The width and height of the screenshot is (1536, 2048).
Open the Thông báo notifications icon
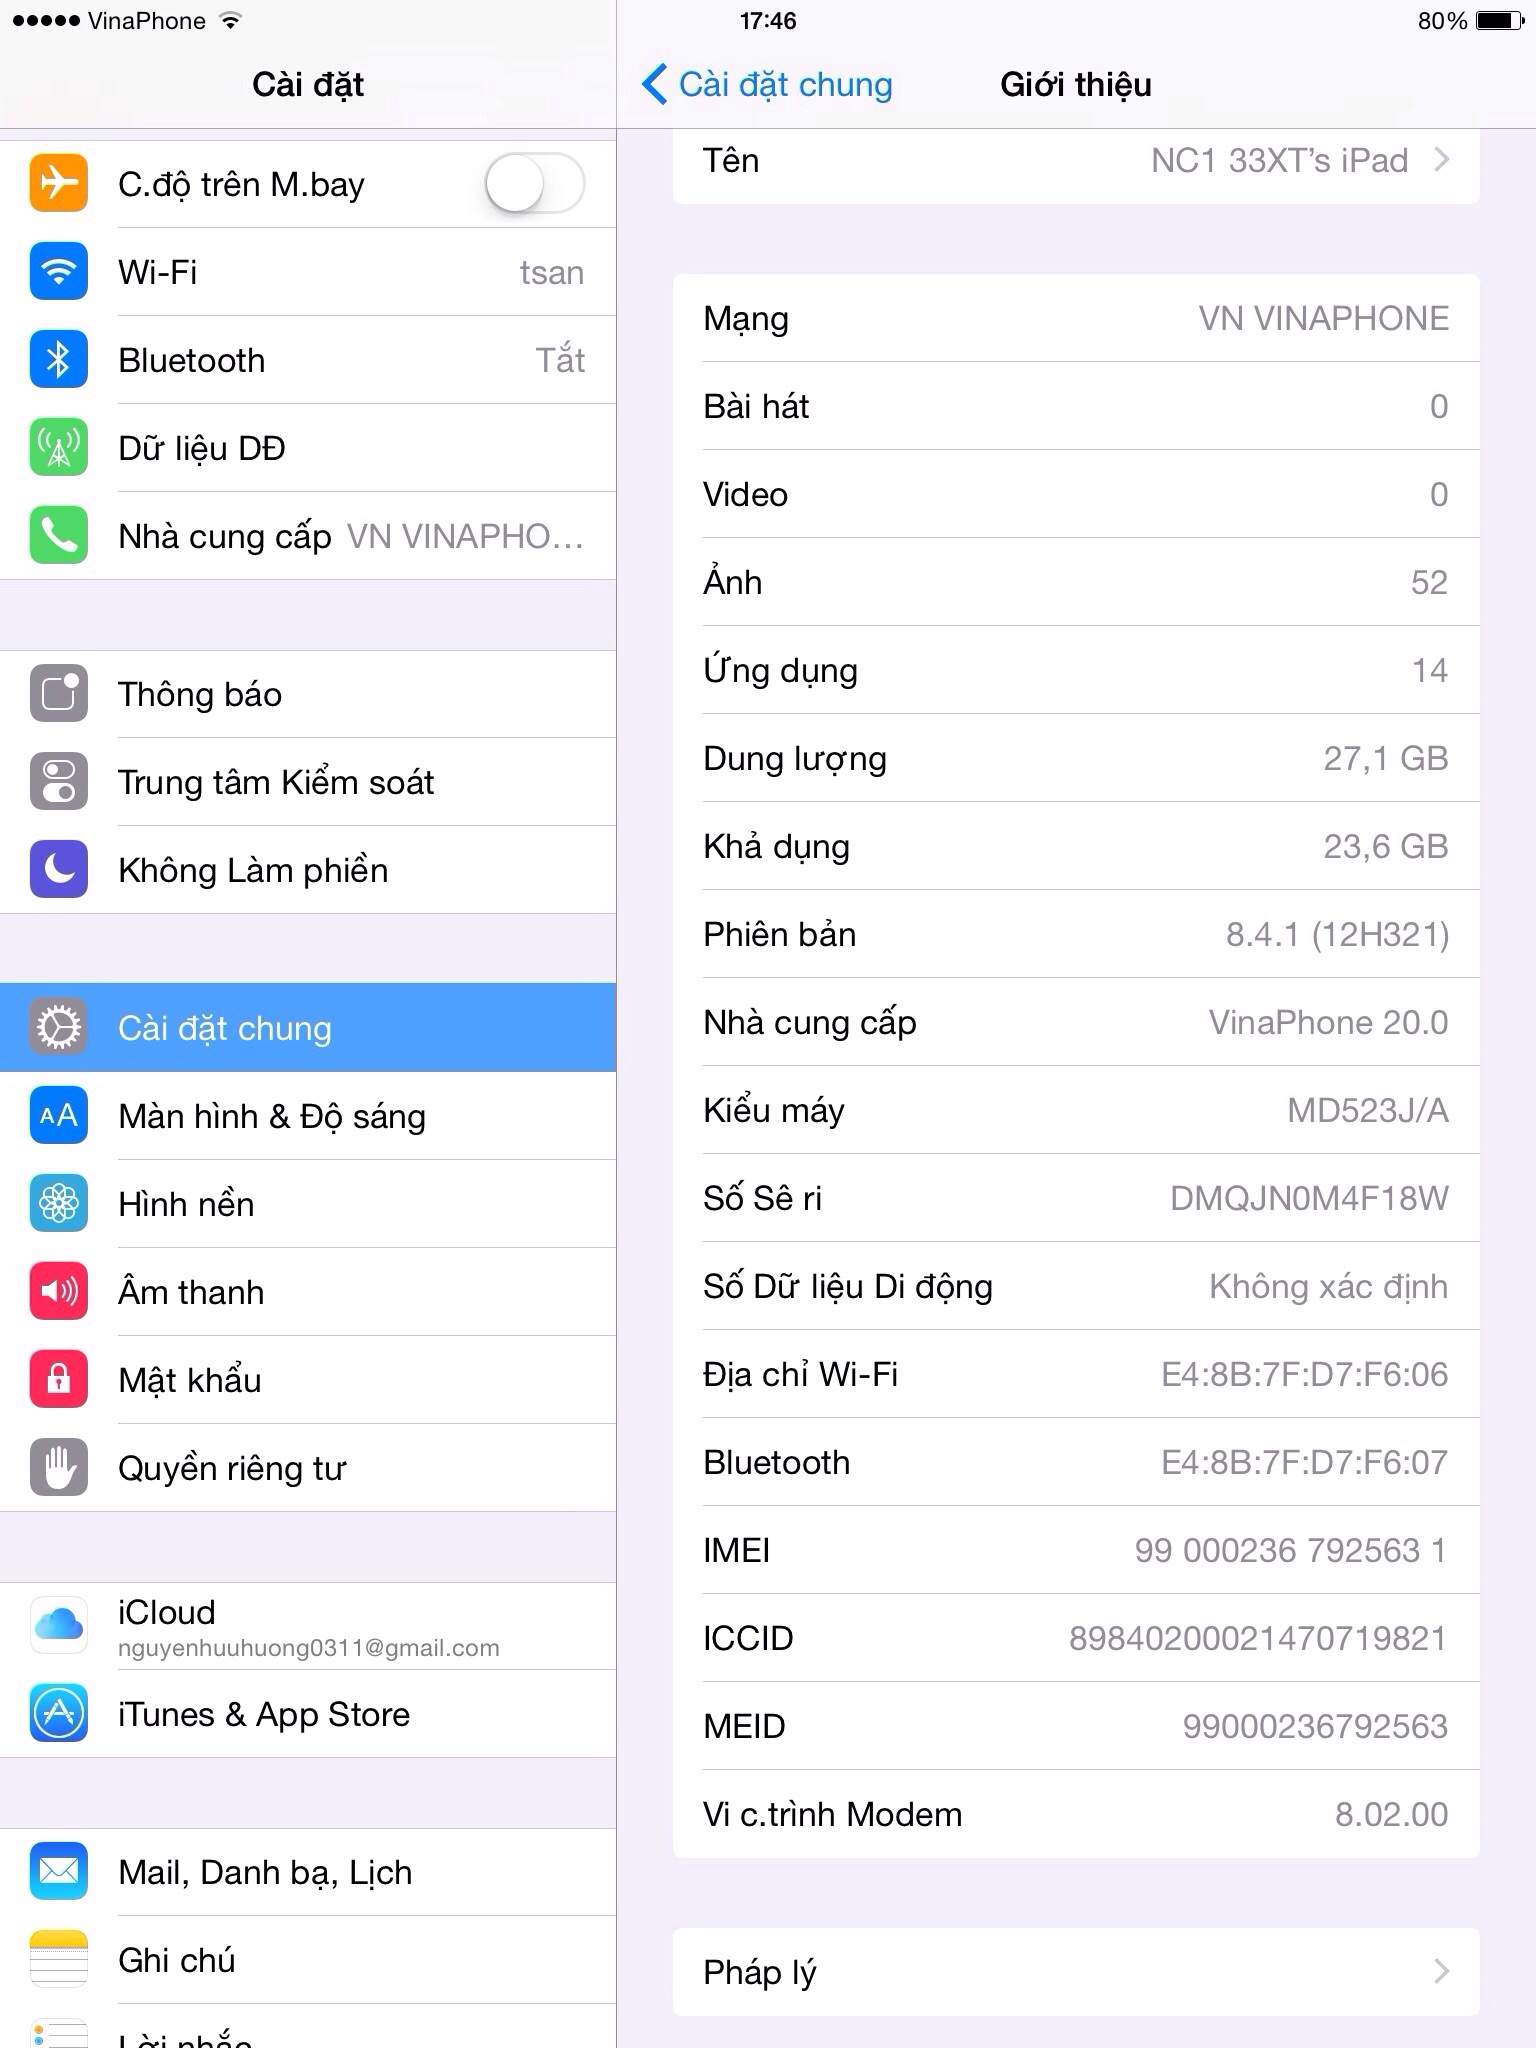59,694
